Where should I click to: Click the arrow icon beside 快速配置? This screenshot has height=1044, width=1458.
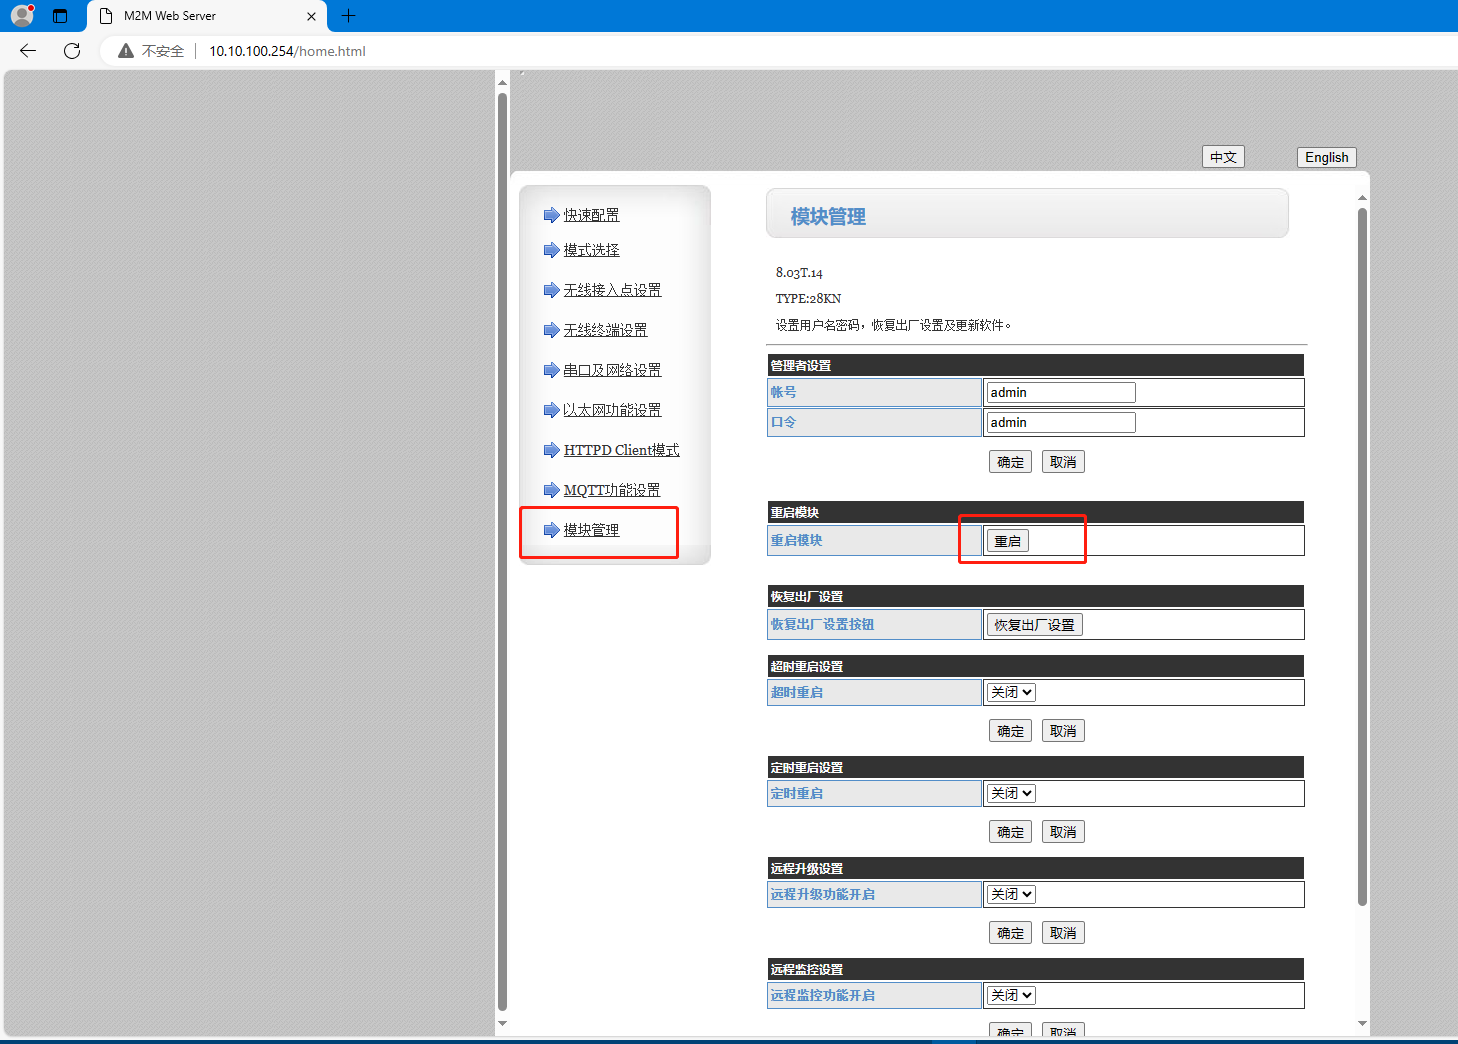click(551, 215)
